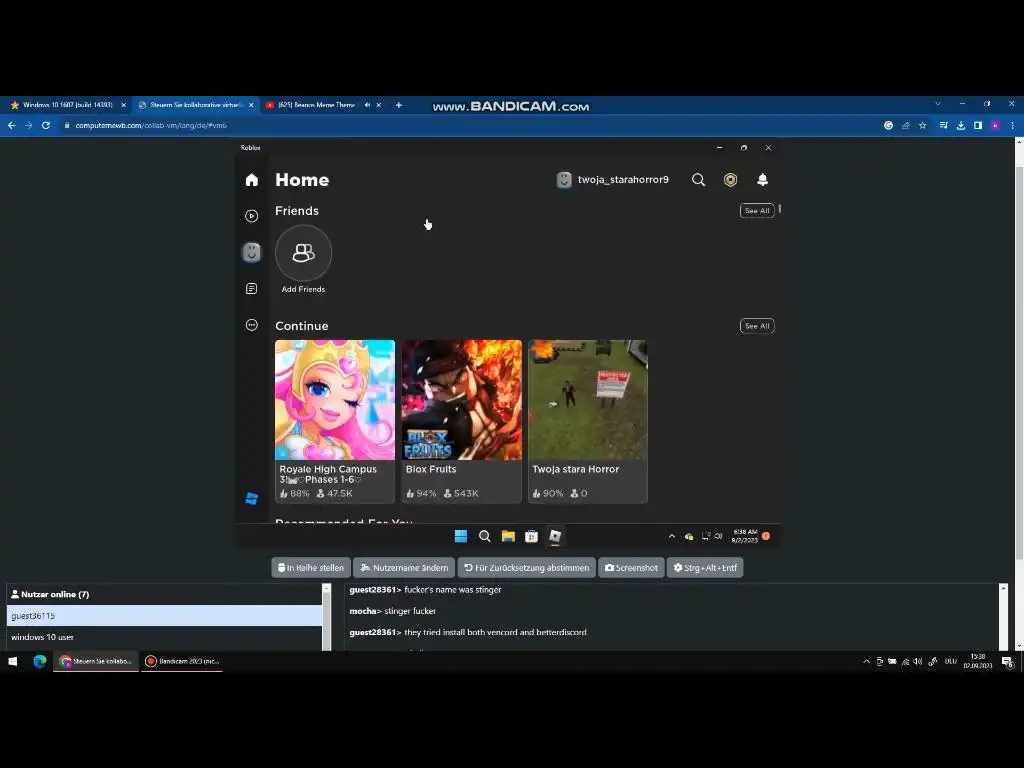
Task: Select windows 10 user in online list
Action: tap(164, 637)
